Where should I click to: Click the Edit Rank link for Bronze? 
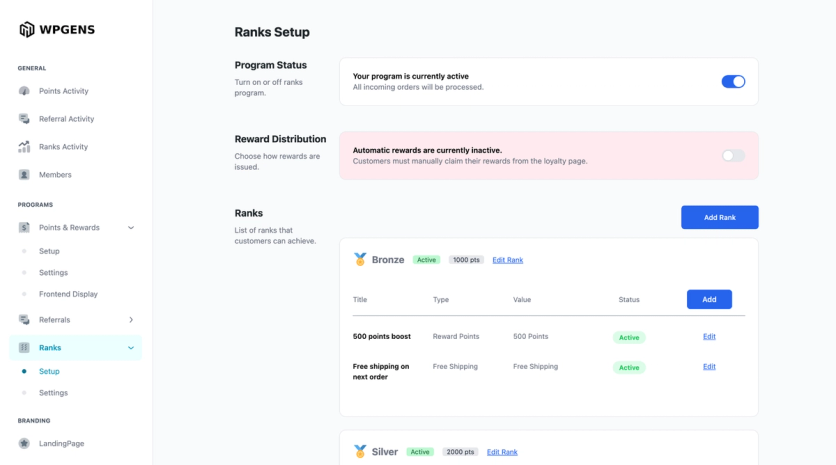[508, 260]
